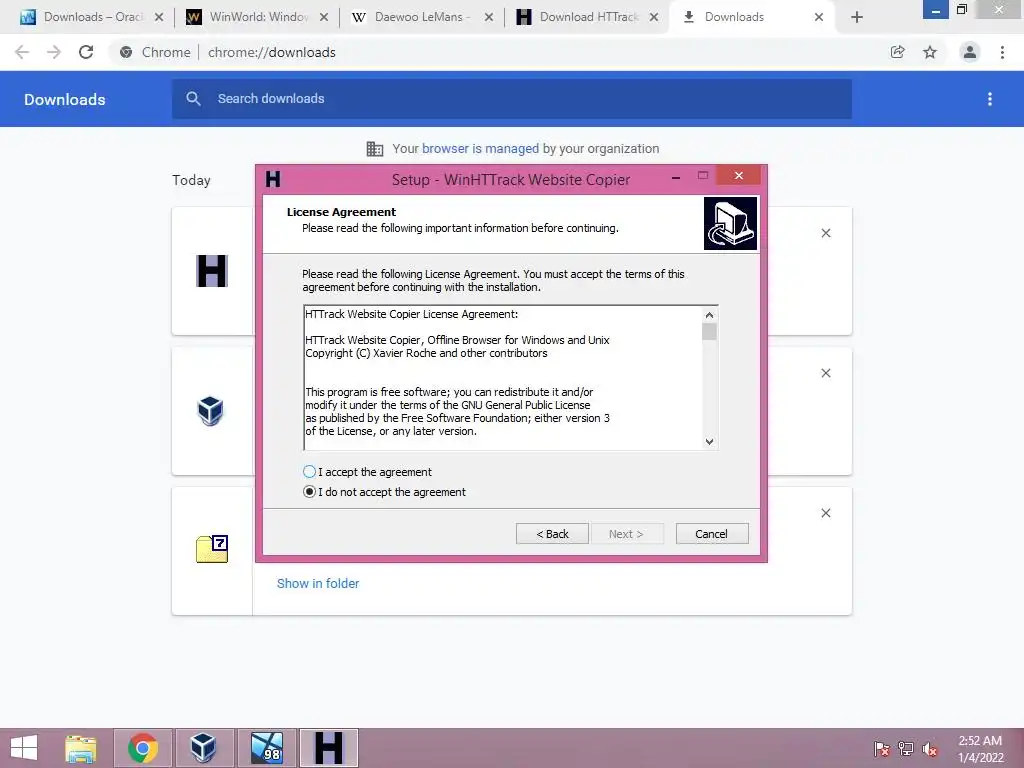Open the Windows 98 app in taskbar
1024x768 pixels.
tap(267, 748)
